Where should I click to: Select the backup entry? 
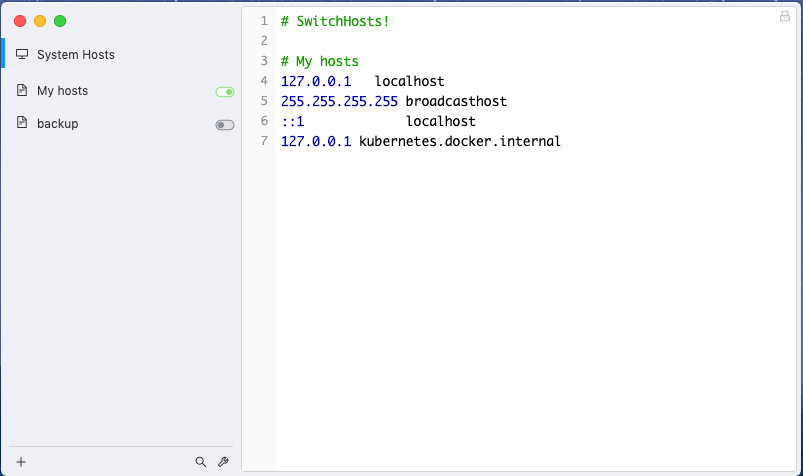coord(121,124)
